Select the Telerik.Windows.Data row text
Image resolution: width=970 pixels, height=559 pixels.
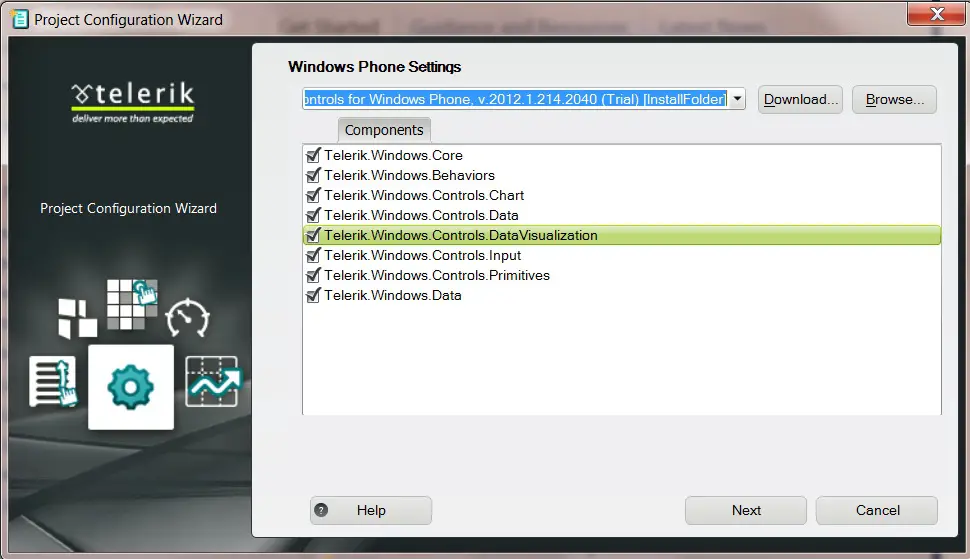(x=393, y=295)
